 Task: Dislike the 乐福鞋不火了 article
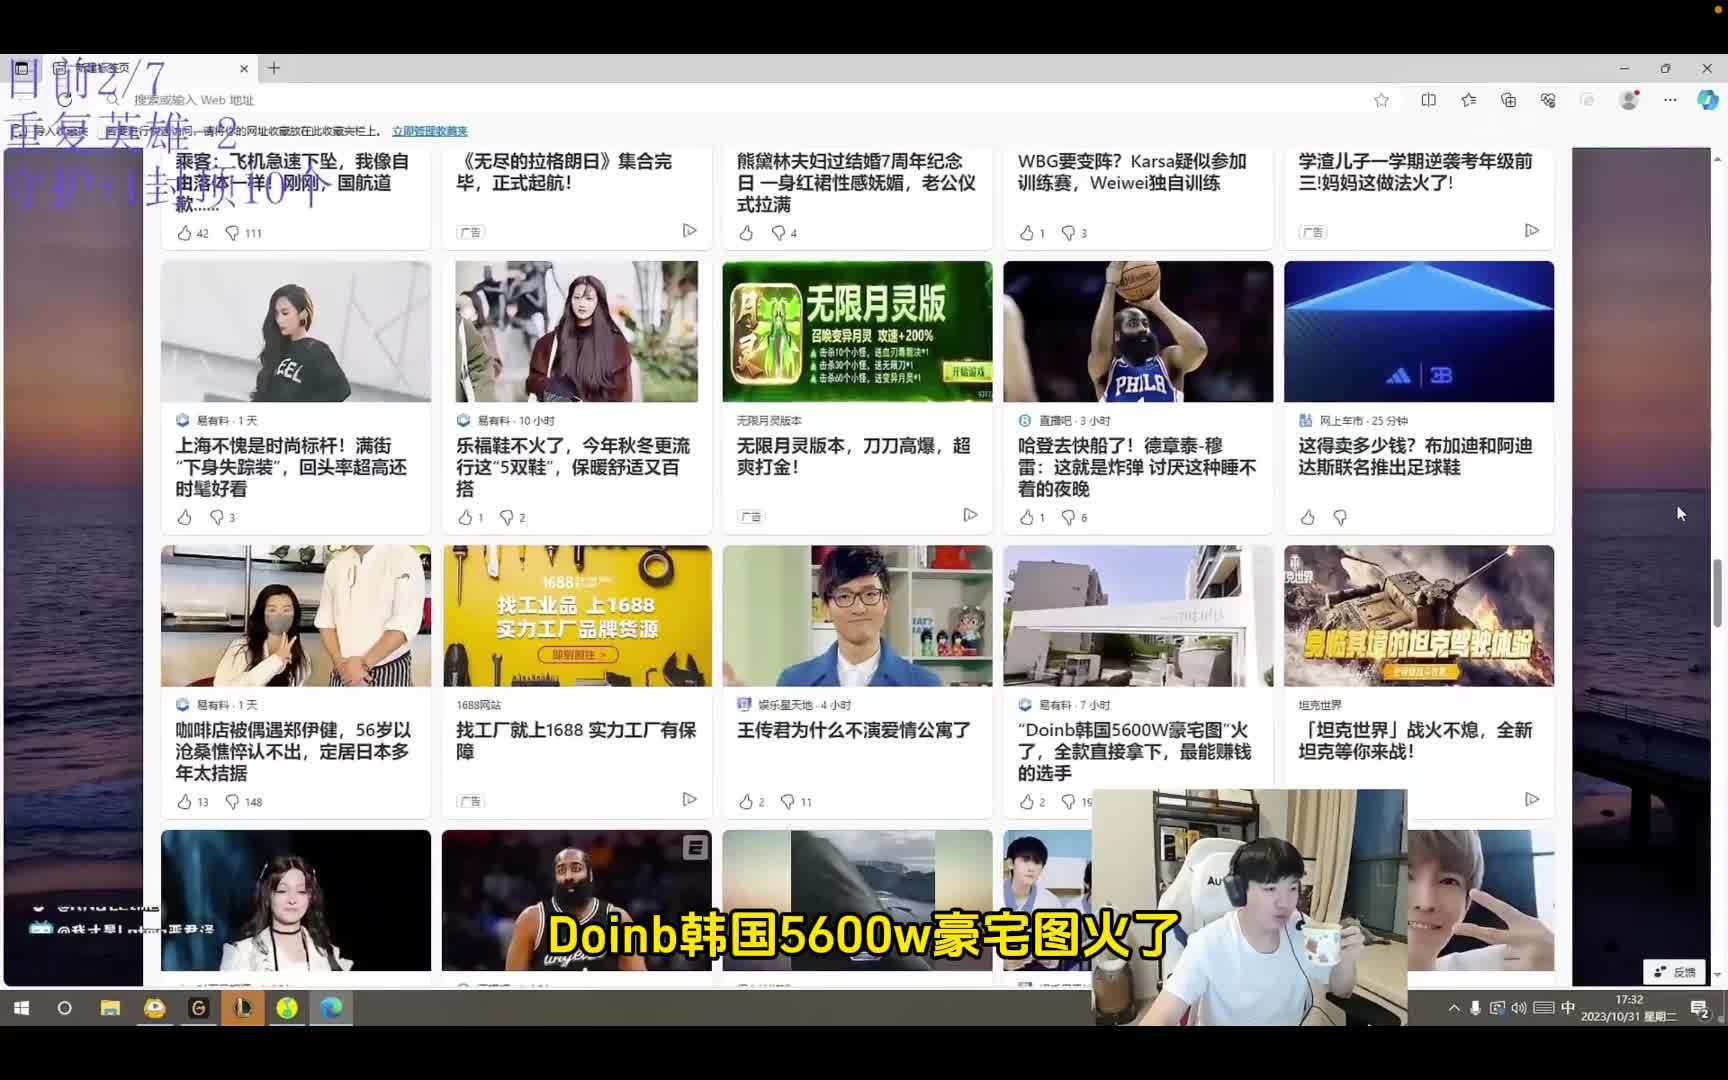pos(506,517)
